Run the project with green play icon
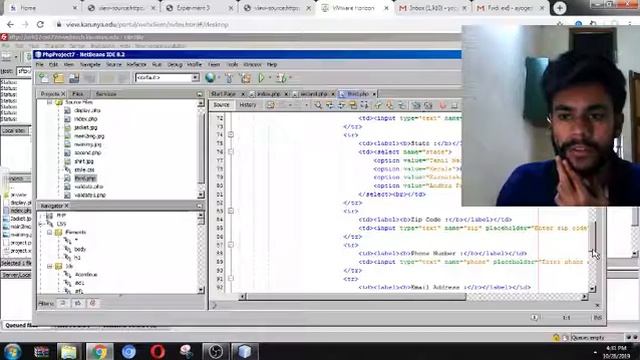 pos(262,77)
